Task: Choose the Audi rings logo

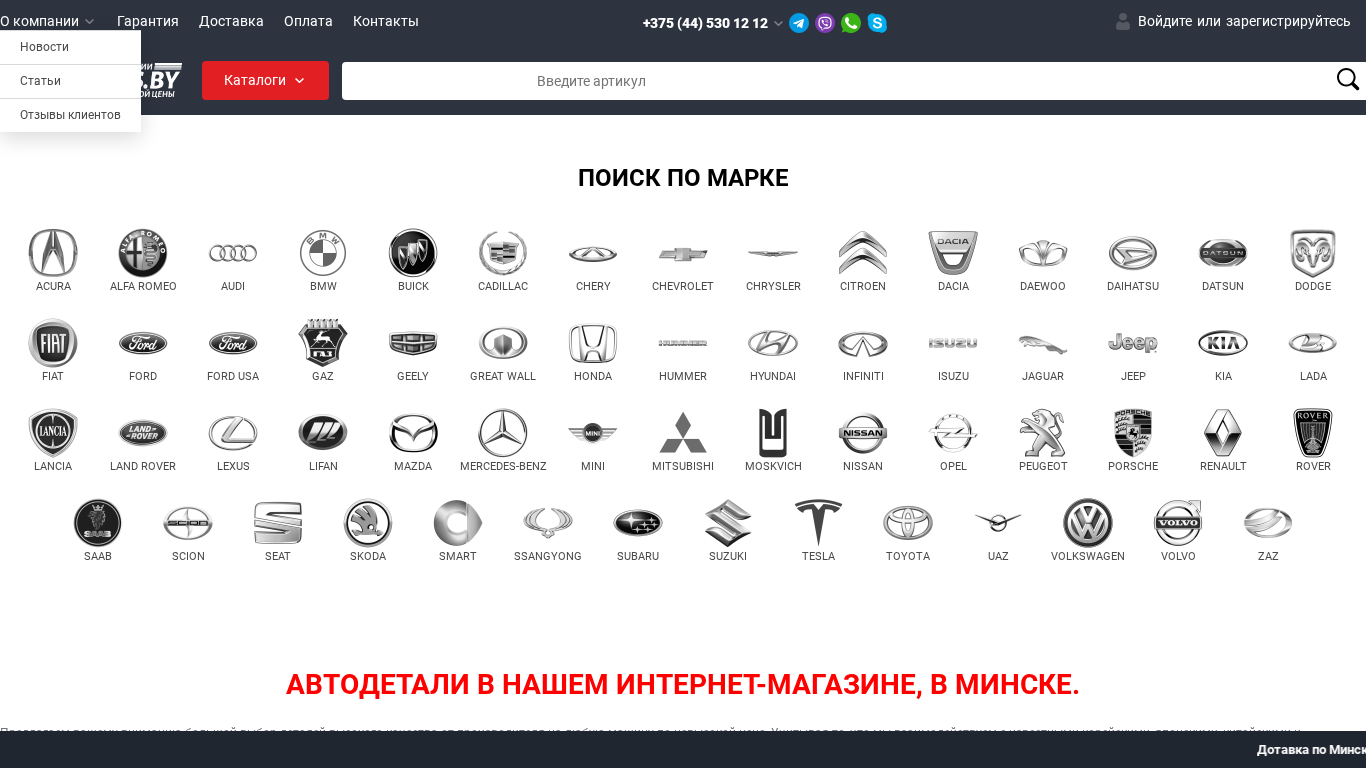Action: pos(233,253)
